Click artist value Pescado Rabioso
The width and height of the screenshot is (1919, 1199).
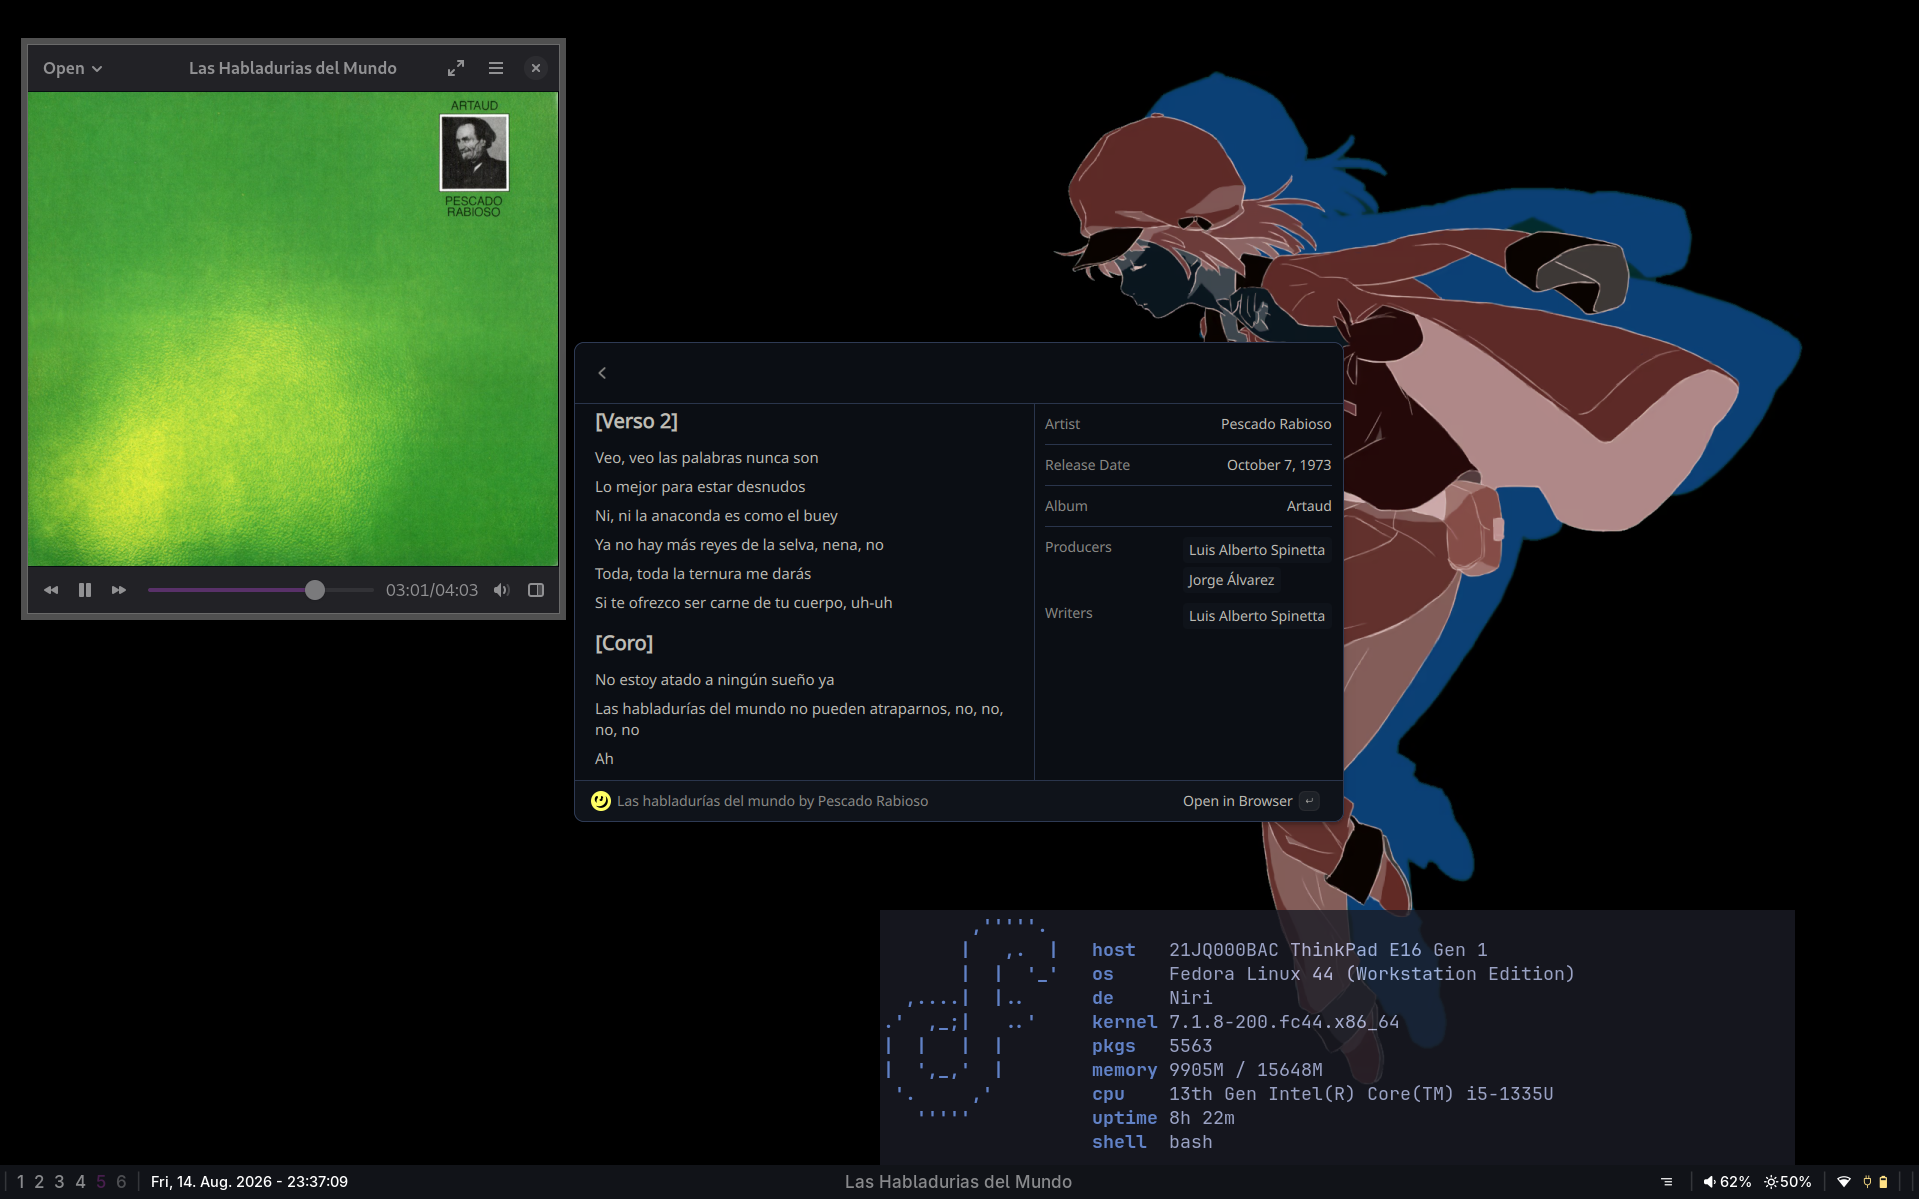coord(1276,424)
